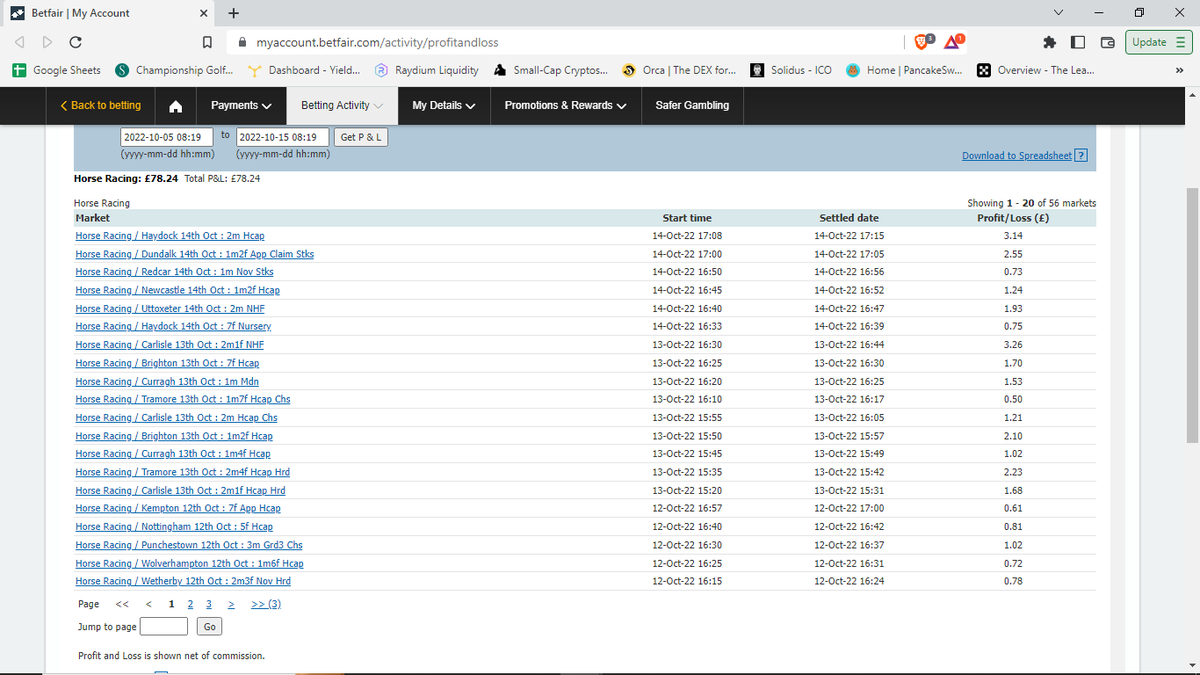Open the Small-Cap Cryptos bookmark
Screen dimensions: 1200x675
pos(551,70)
